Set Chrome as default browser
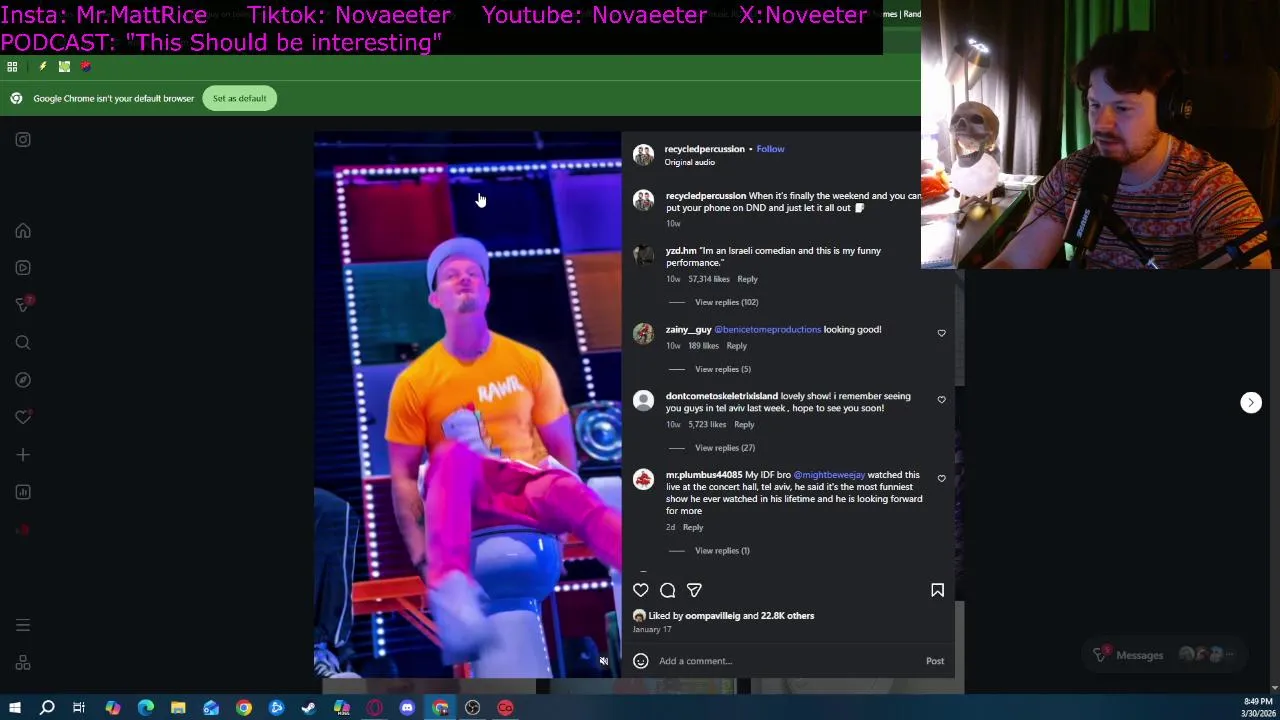Viewport: 1280px width, 720px height. tap(240, 98)
